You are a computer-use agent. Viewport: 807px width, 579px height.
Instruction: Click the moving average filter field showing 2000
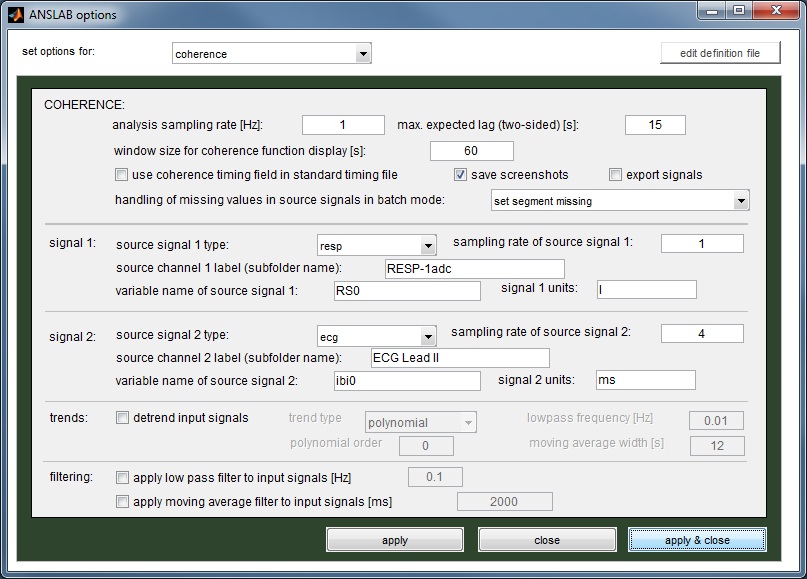(x=504, y=501)
